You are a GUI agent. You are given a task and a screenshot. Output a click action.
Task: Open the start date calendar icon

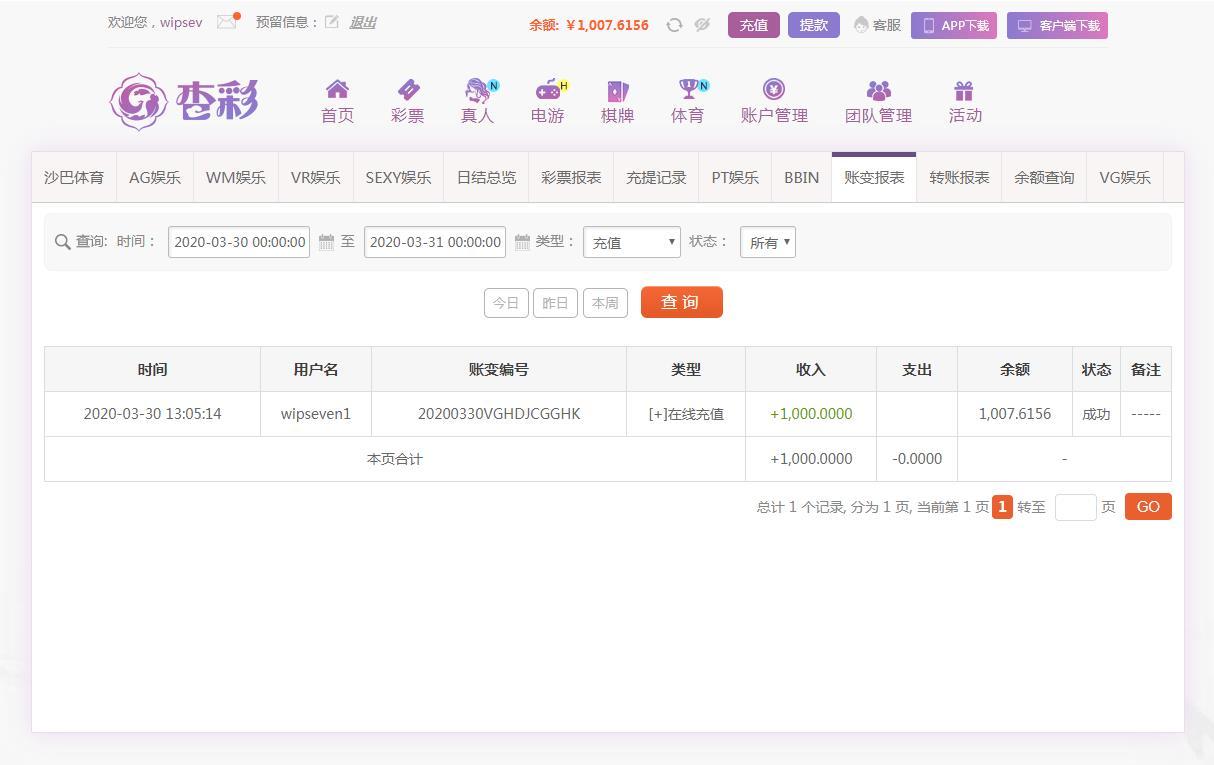326,242
